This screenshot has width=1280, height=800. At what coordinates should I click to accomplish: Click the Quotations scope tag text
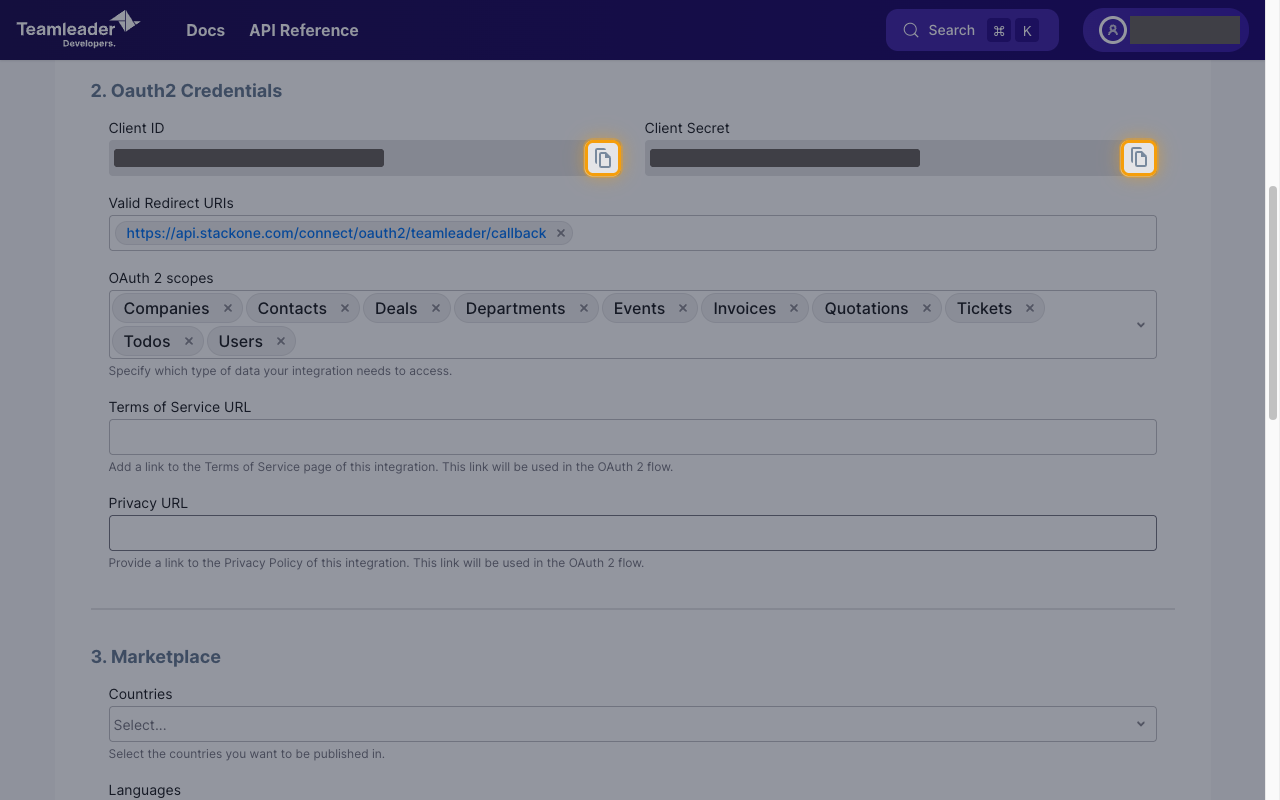866,308
